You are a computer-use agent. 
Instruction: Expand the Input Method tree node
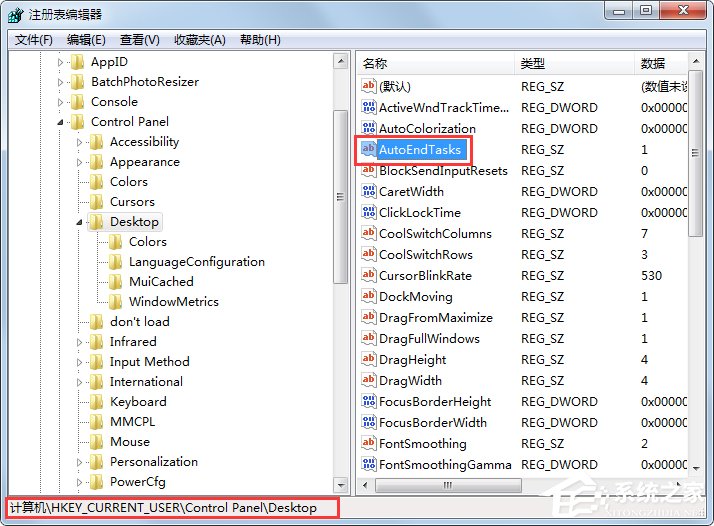79,362
